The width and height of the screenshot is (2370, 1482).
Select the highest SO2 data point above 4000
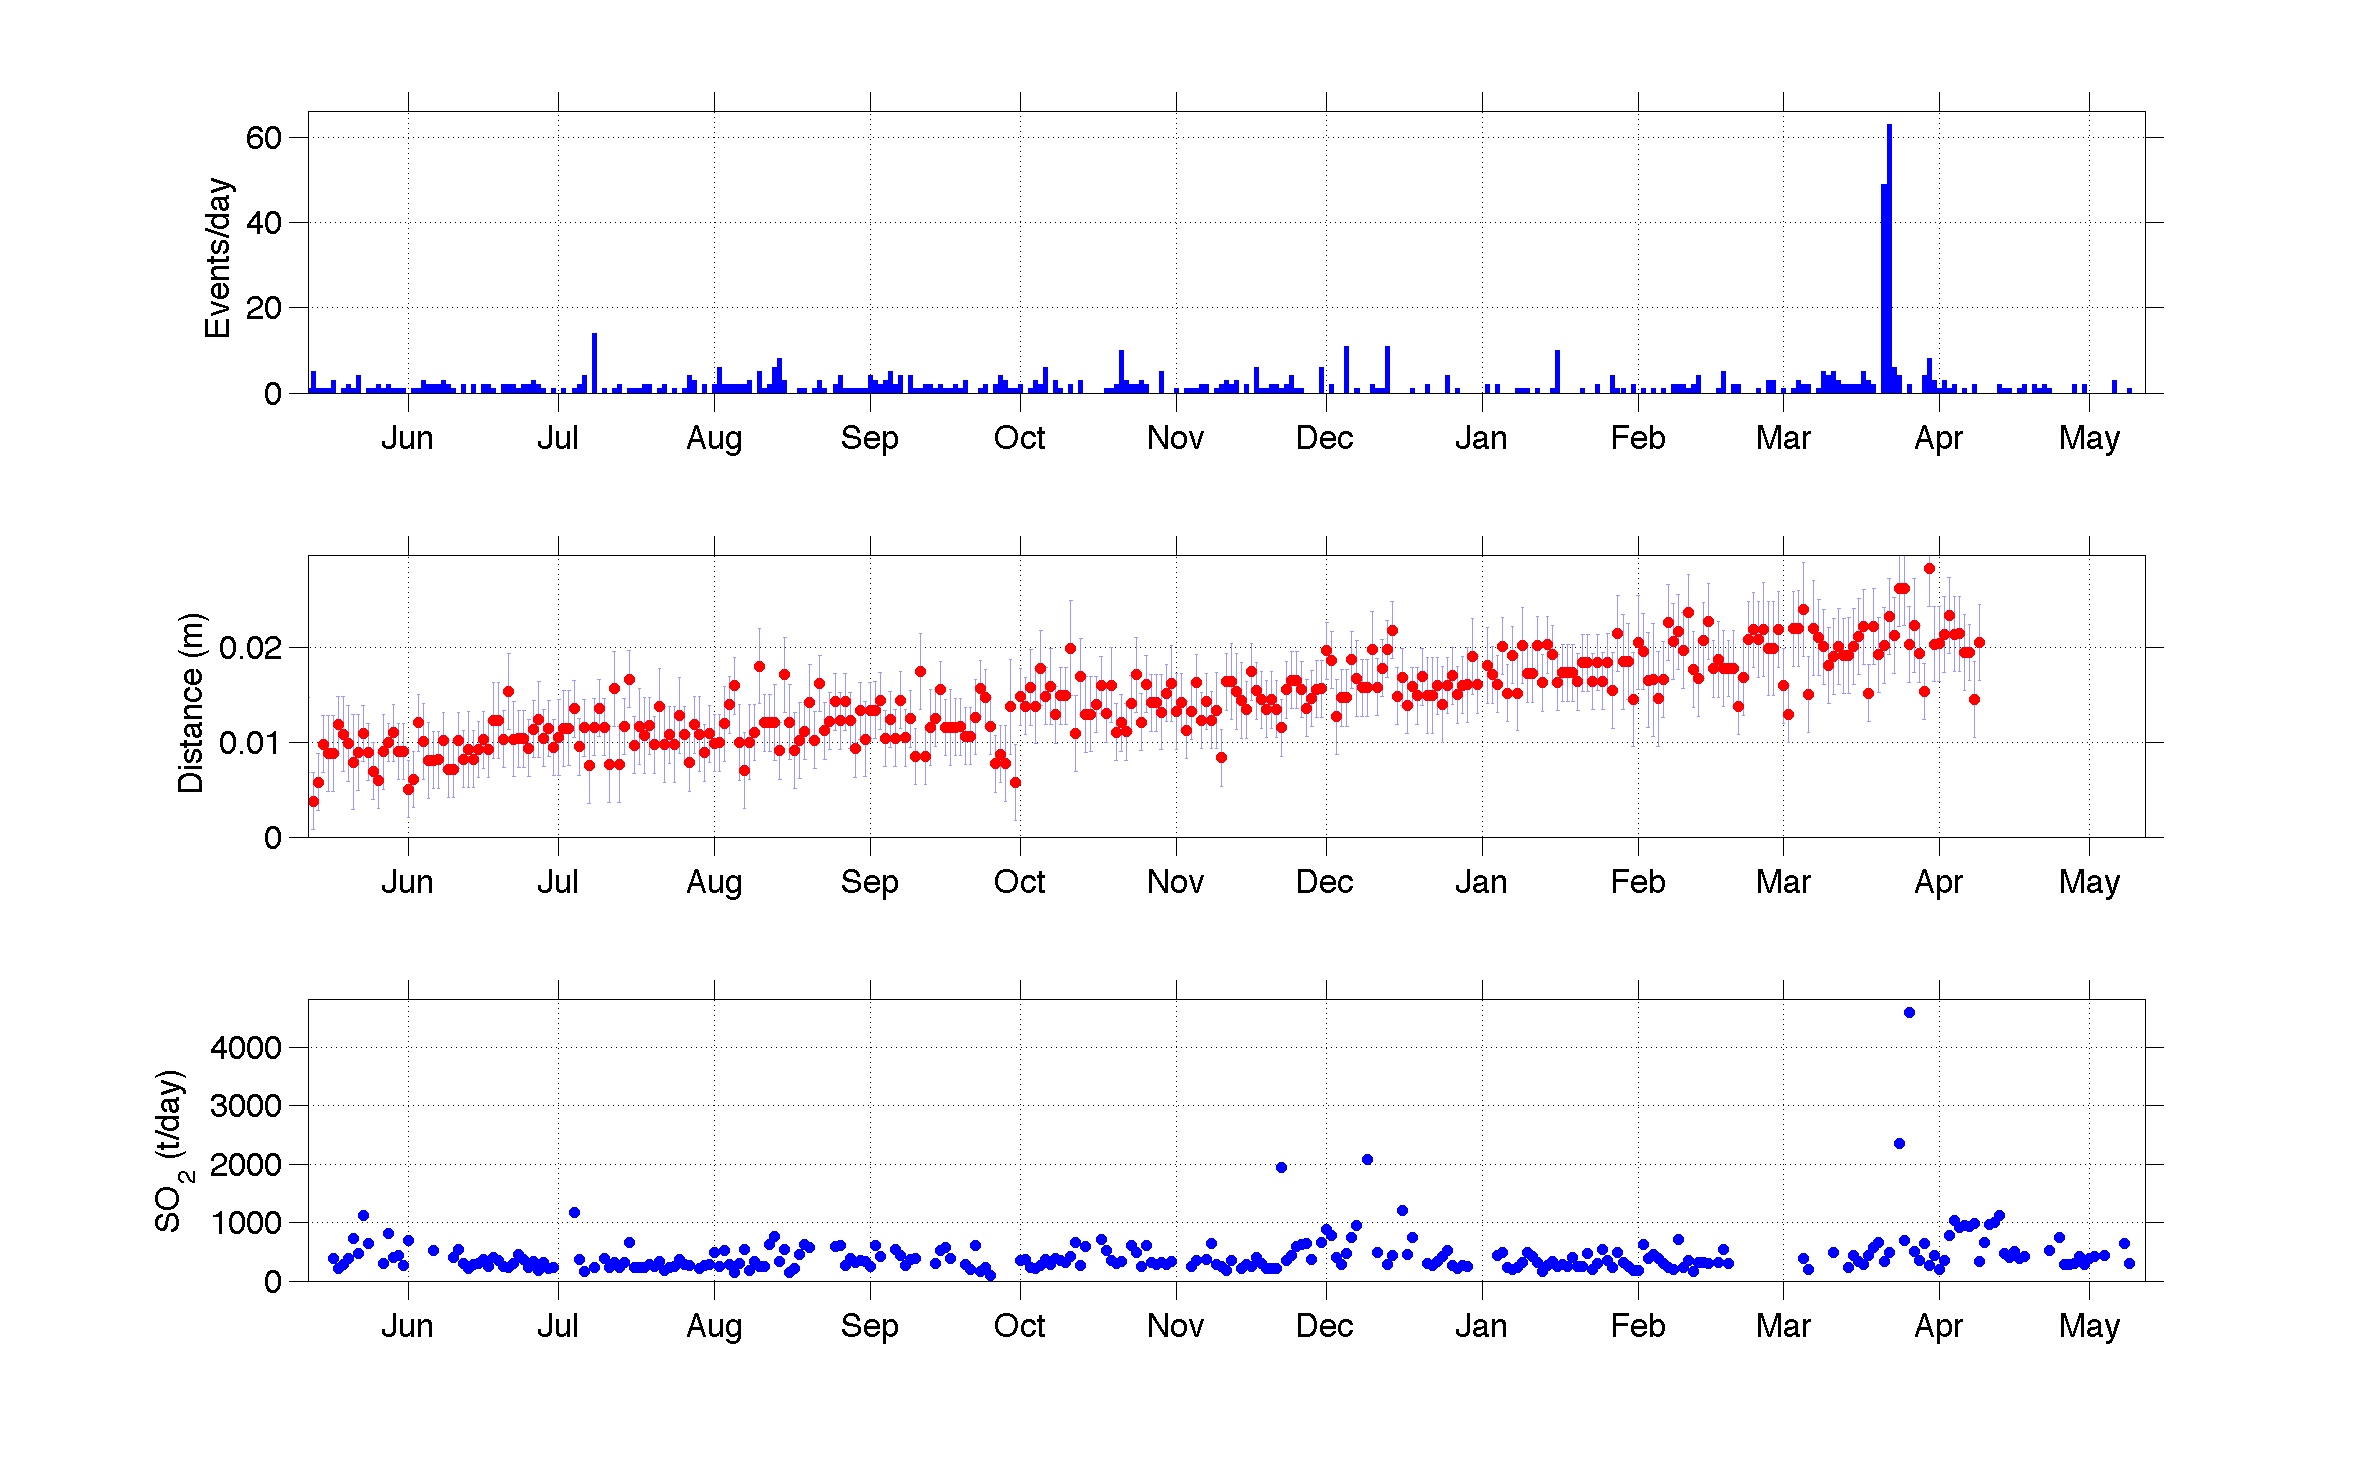coord(1909,1012)
